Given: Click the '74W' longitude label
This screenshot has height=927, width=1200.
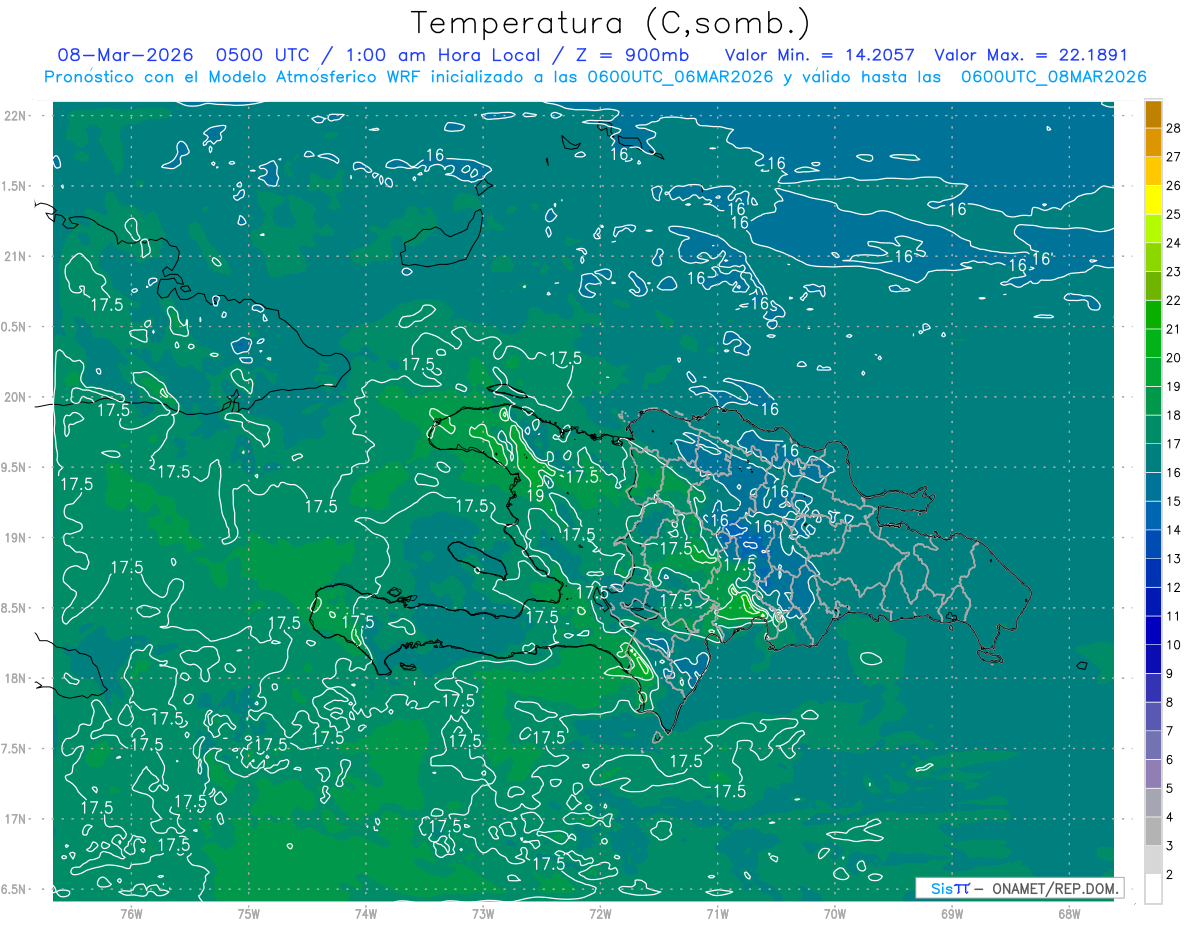Looking at the screenshot, I should [x=365, y=913].
